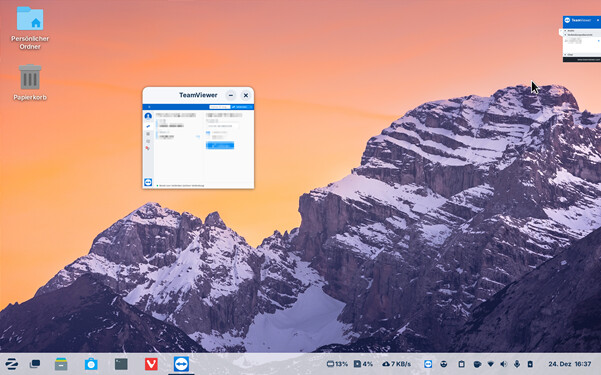This screenshot has width=601, height=375.
Task: Collapse the first section in TeamViewer side panel
Action: [x=566, y=30]
